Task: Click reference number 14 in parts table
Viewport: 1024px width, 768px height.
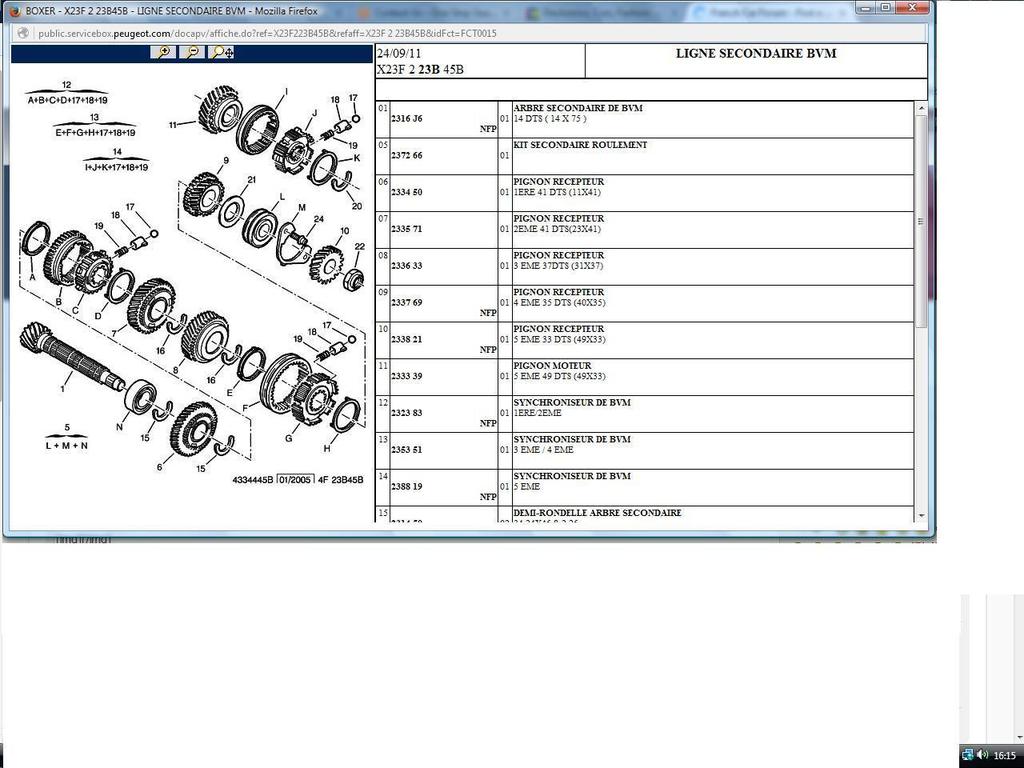Action: [x=383, y=476]
